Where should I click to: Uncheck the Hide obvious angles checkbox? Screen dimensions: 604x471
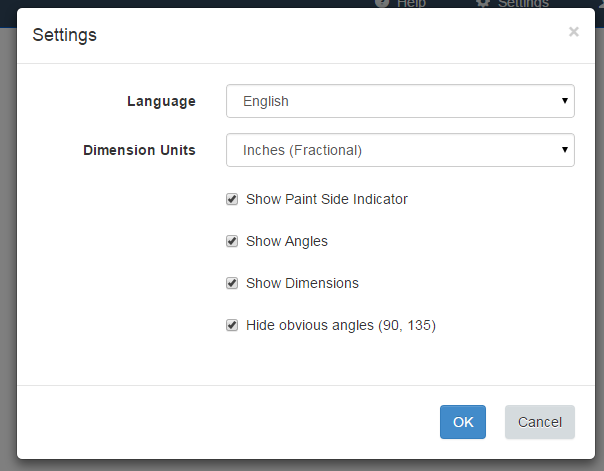coord(232,325)
